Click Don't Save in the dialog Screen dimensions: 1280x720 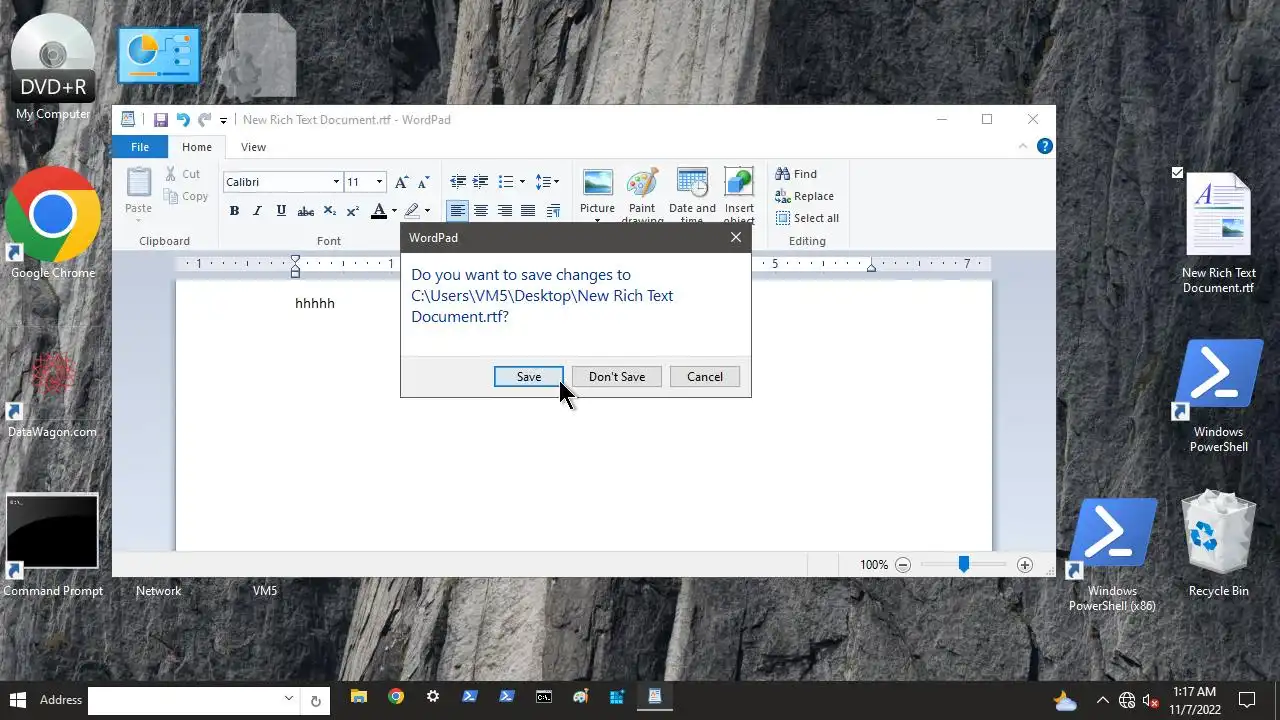click(617, 377)
